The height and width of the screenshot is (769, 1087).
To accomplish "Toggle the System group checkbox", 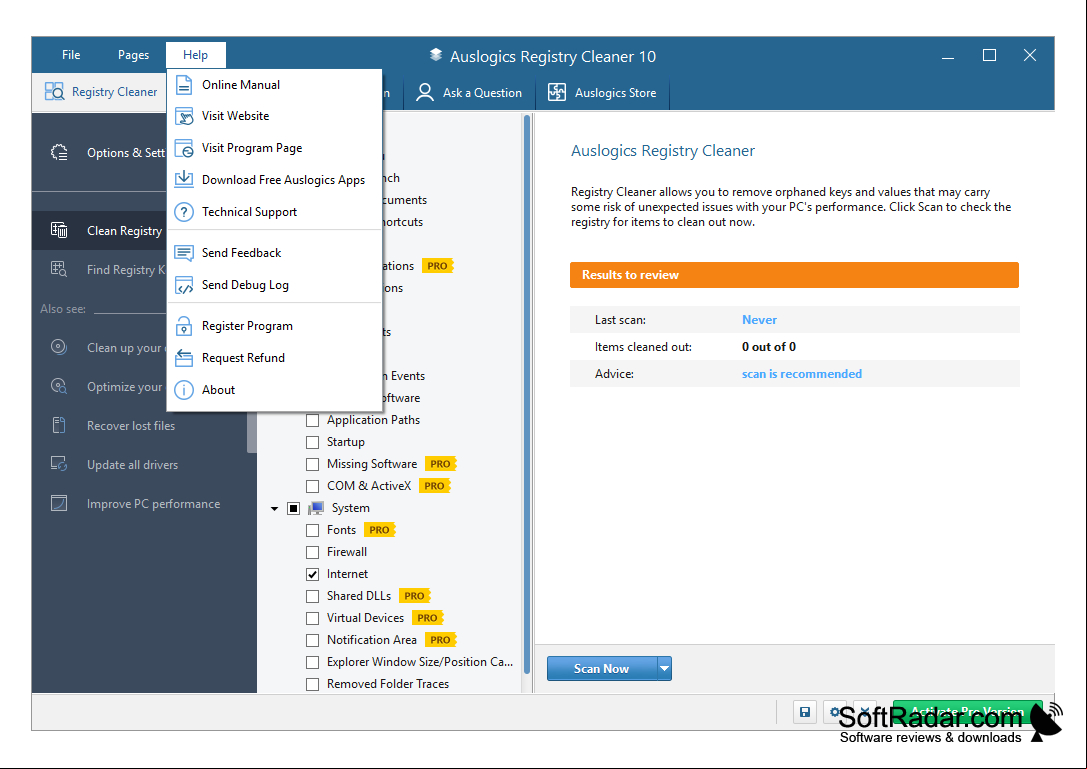I will click(293, 508).
